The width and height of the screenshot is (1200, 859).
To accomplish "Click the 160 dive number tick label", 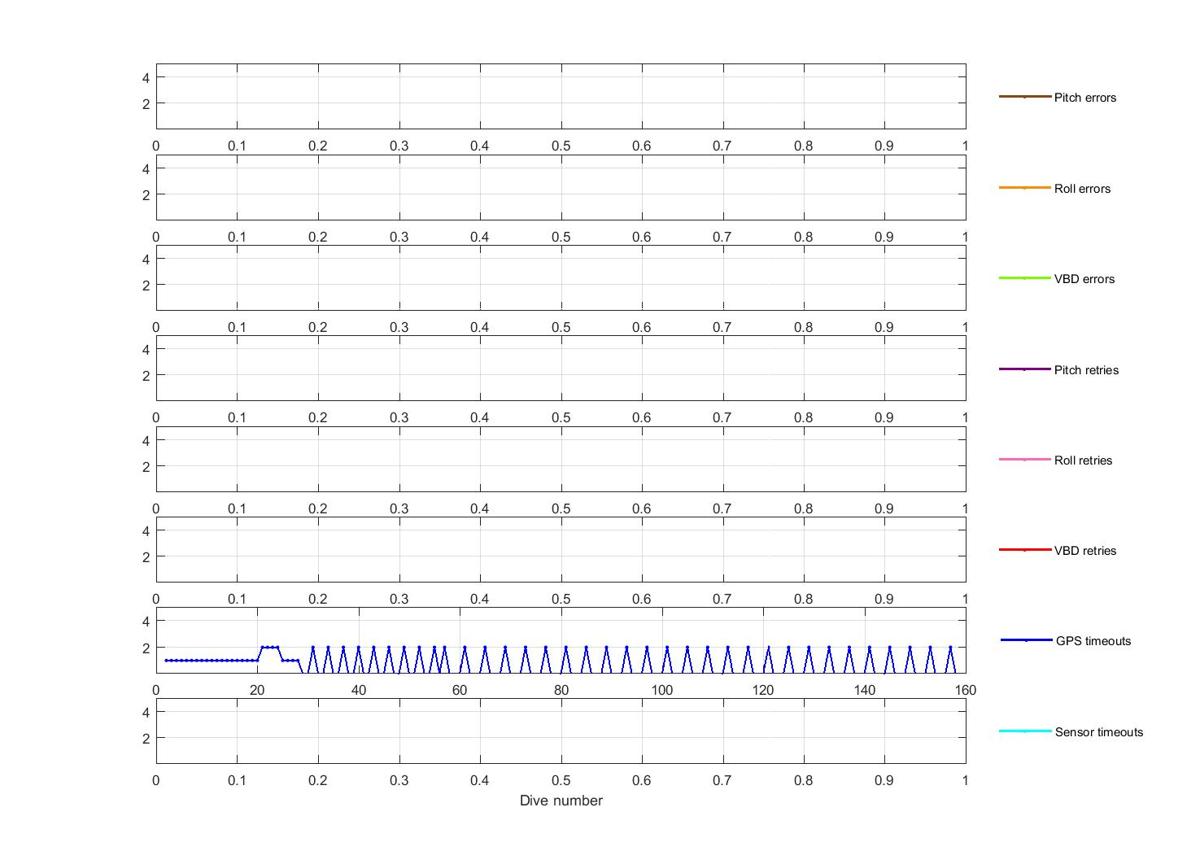I will (965, 690).
